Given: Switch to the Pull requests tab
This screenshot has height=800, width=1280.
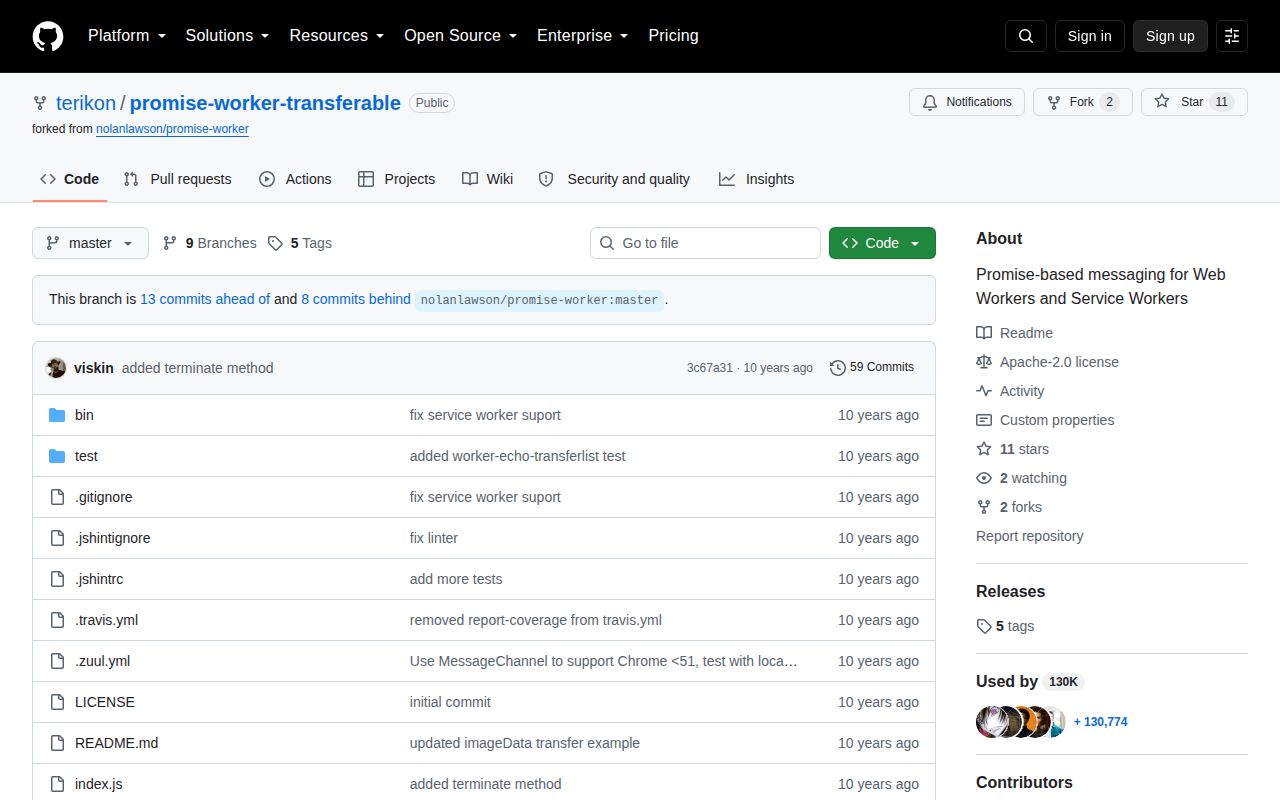Looking at the screenshot, I should pos(177,179).
